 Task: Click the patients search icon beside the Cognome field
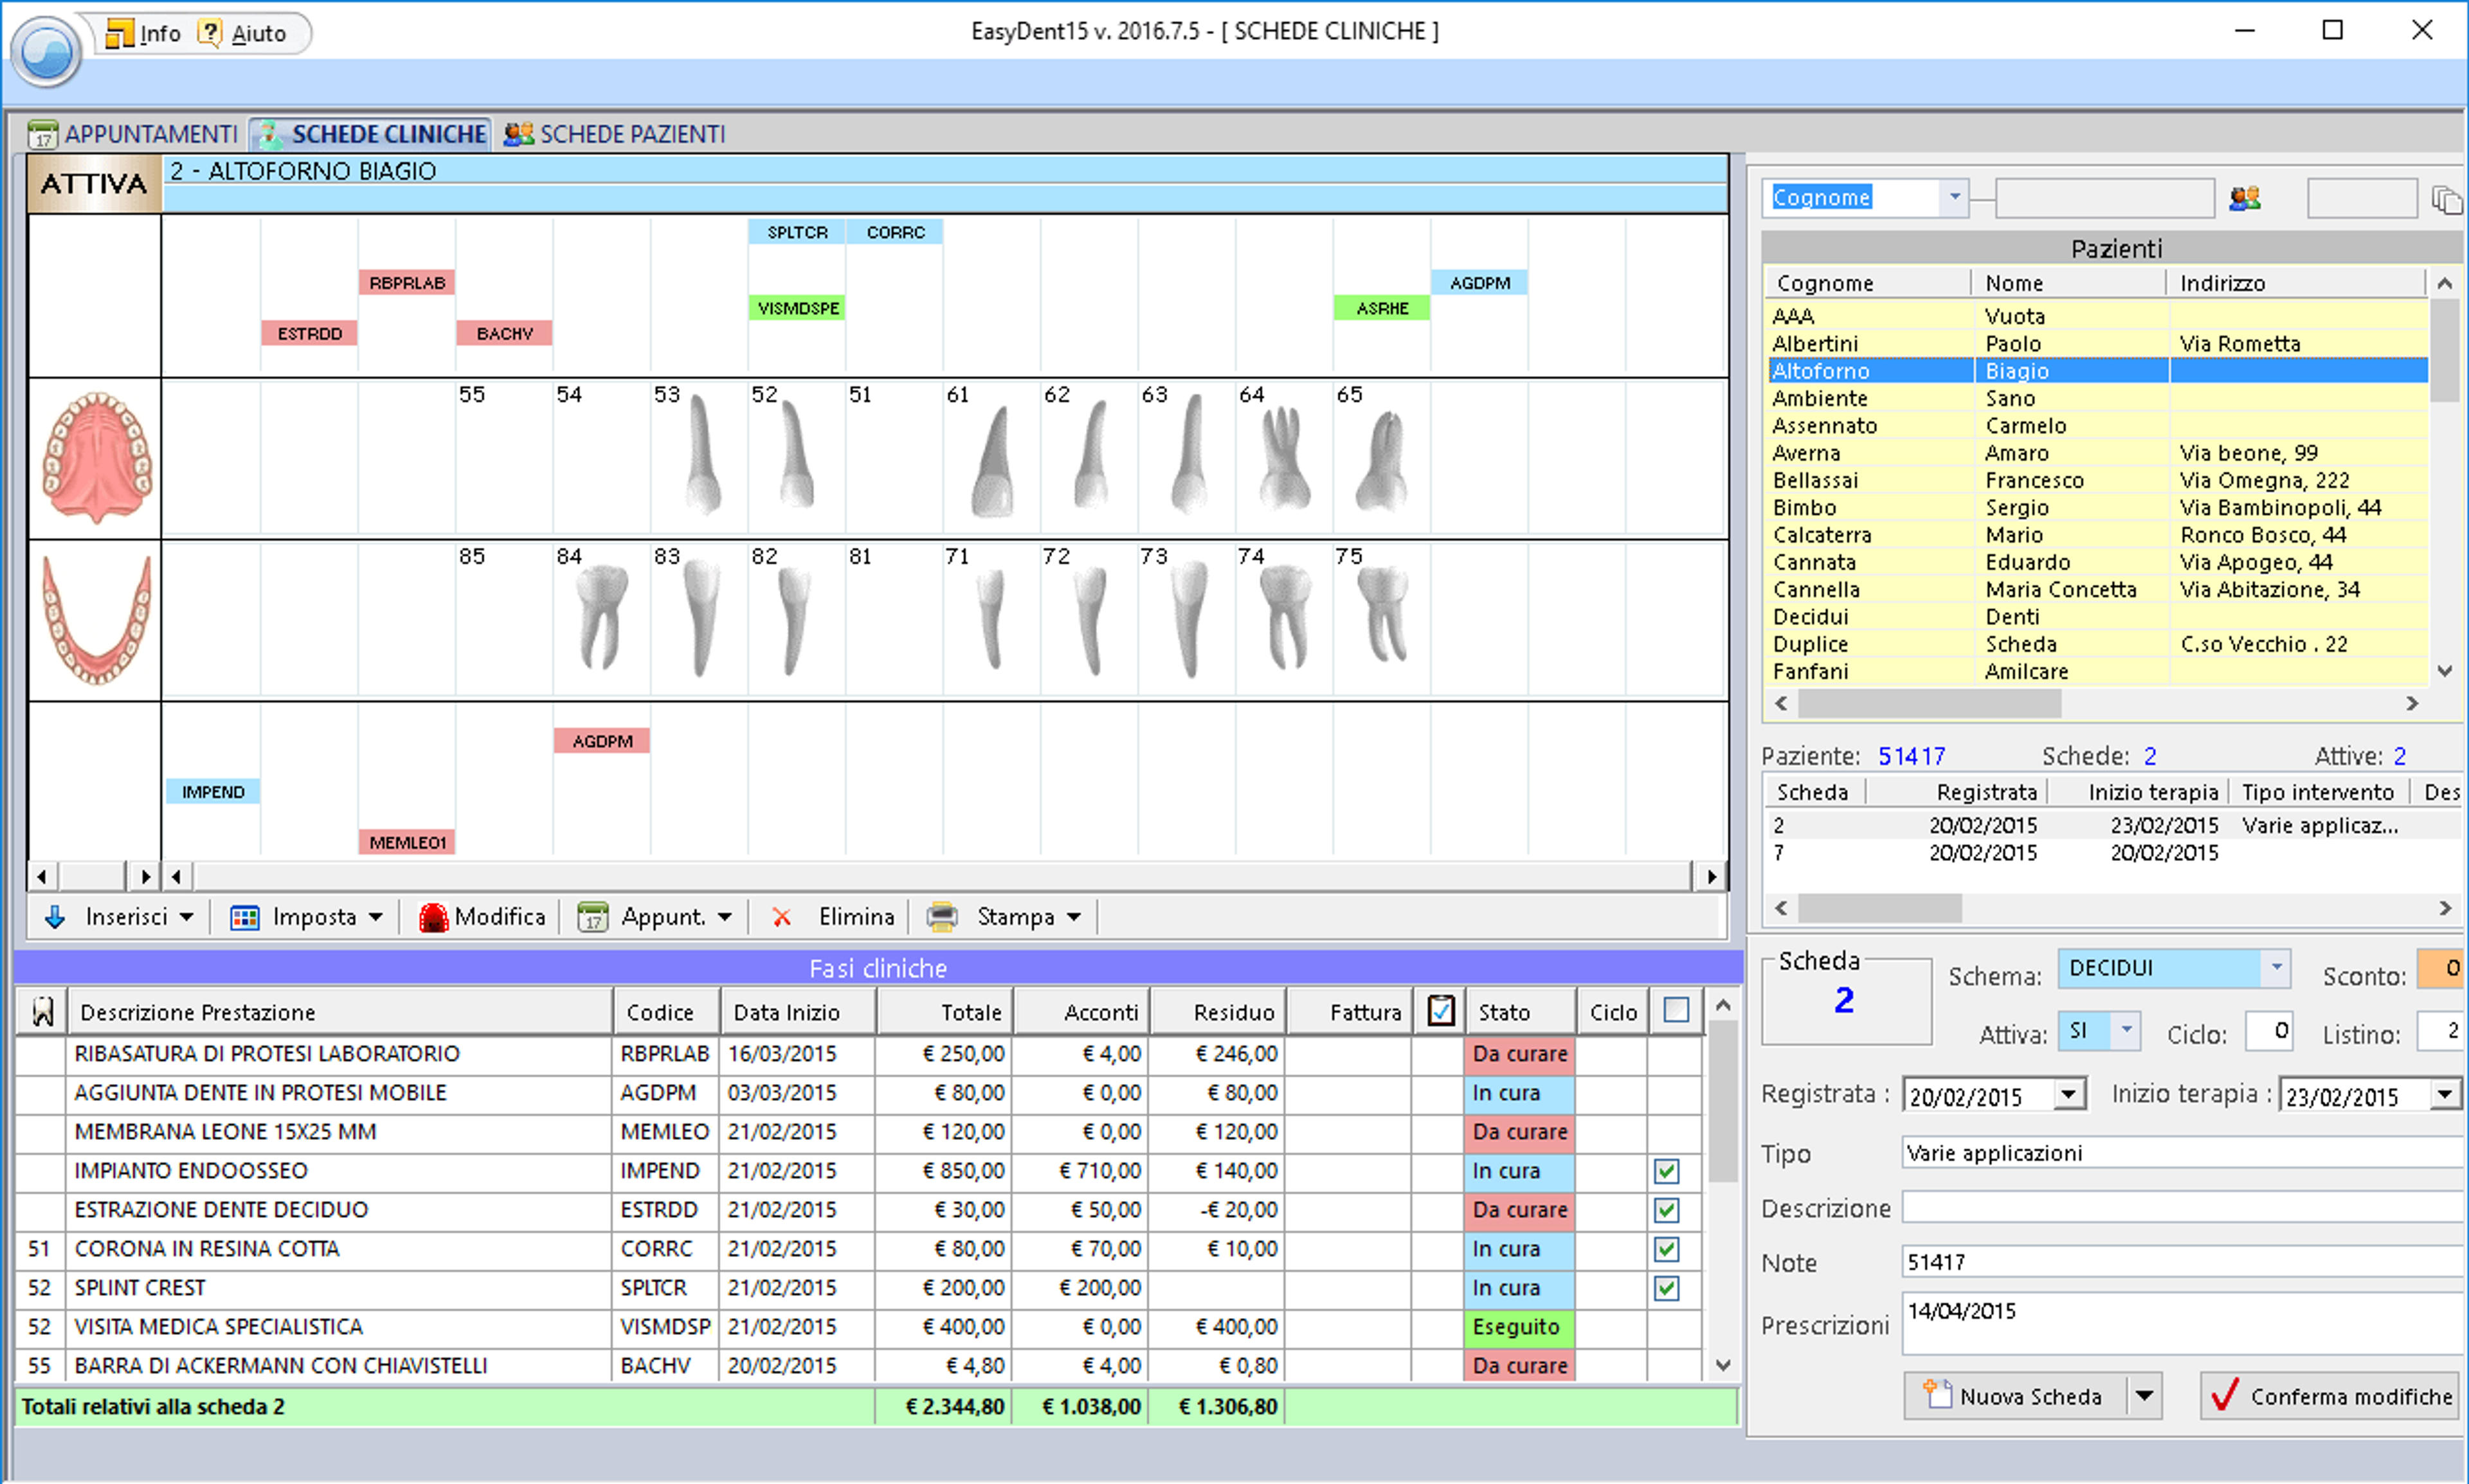[x=2245, y=198]
